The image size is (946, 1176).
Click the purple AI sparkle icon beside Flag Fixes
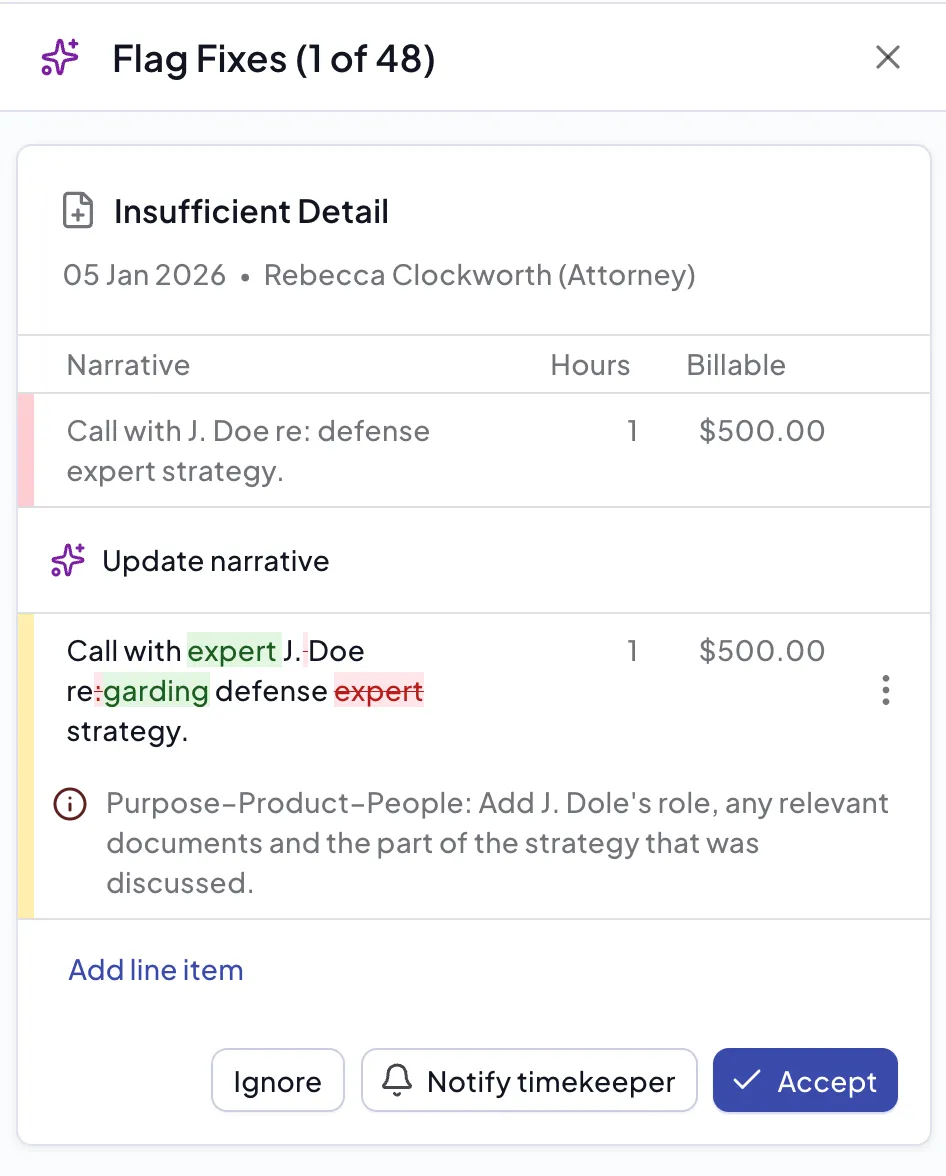pos(59,58)
